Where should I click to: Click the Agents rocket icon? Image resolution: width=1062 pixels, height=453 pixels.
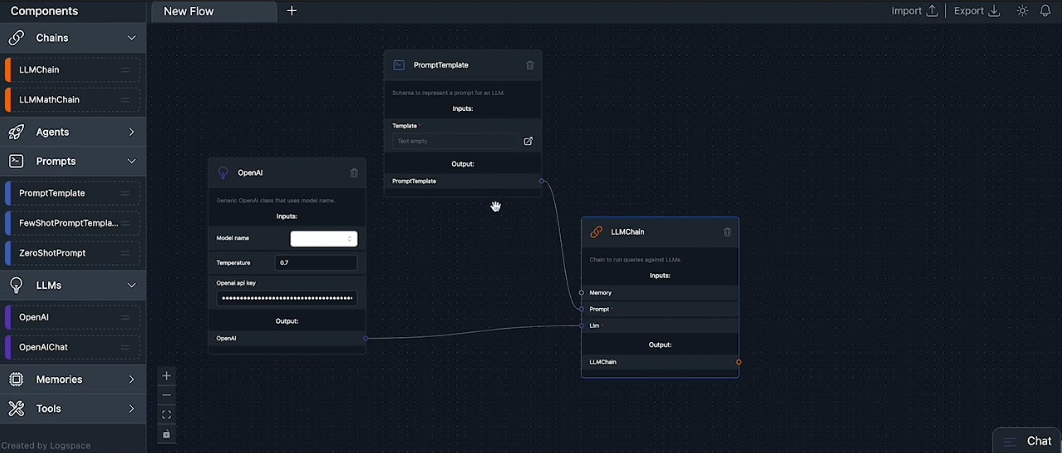point(16,132)
